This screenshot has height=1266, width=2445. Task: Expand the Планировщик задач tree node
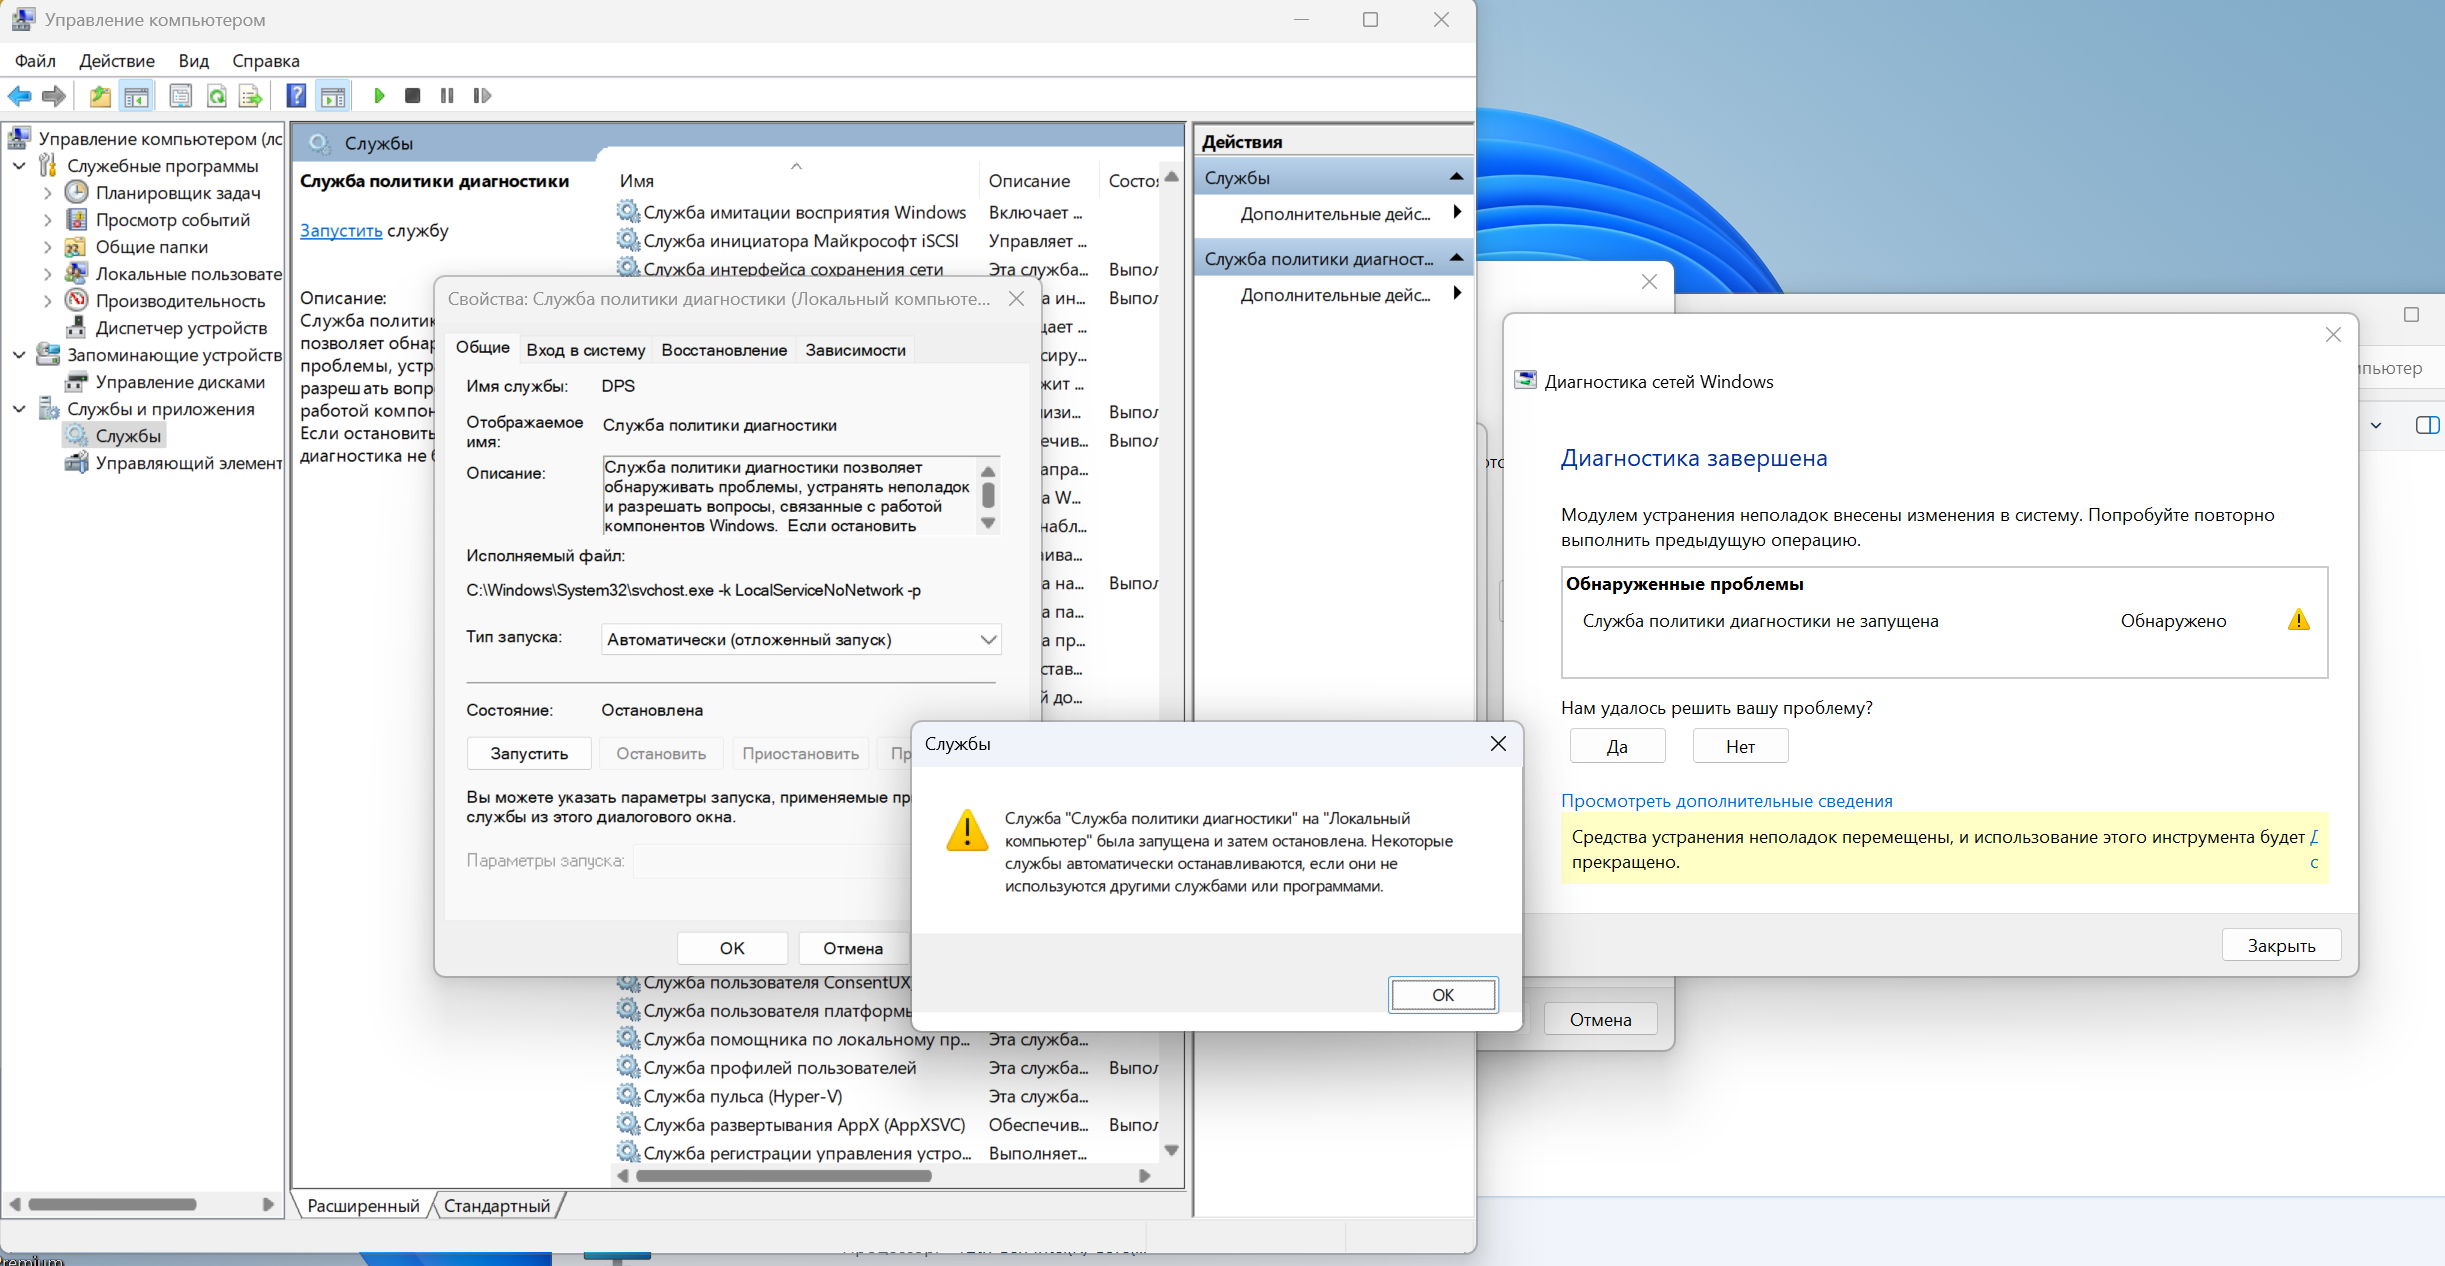pos(47,193)
